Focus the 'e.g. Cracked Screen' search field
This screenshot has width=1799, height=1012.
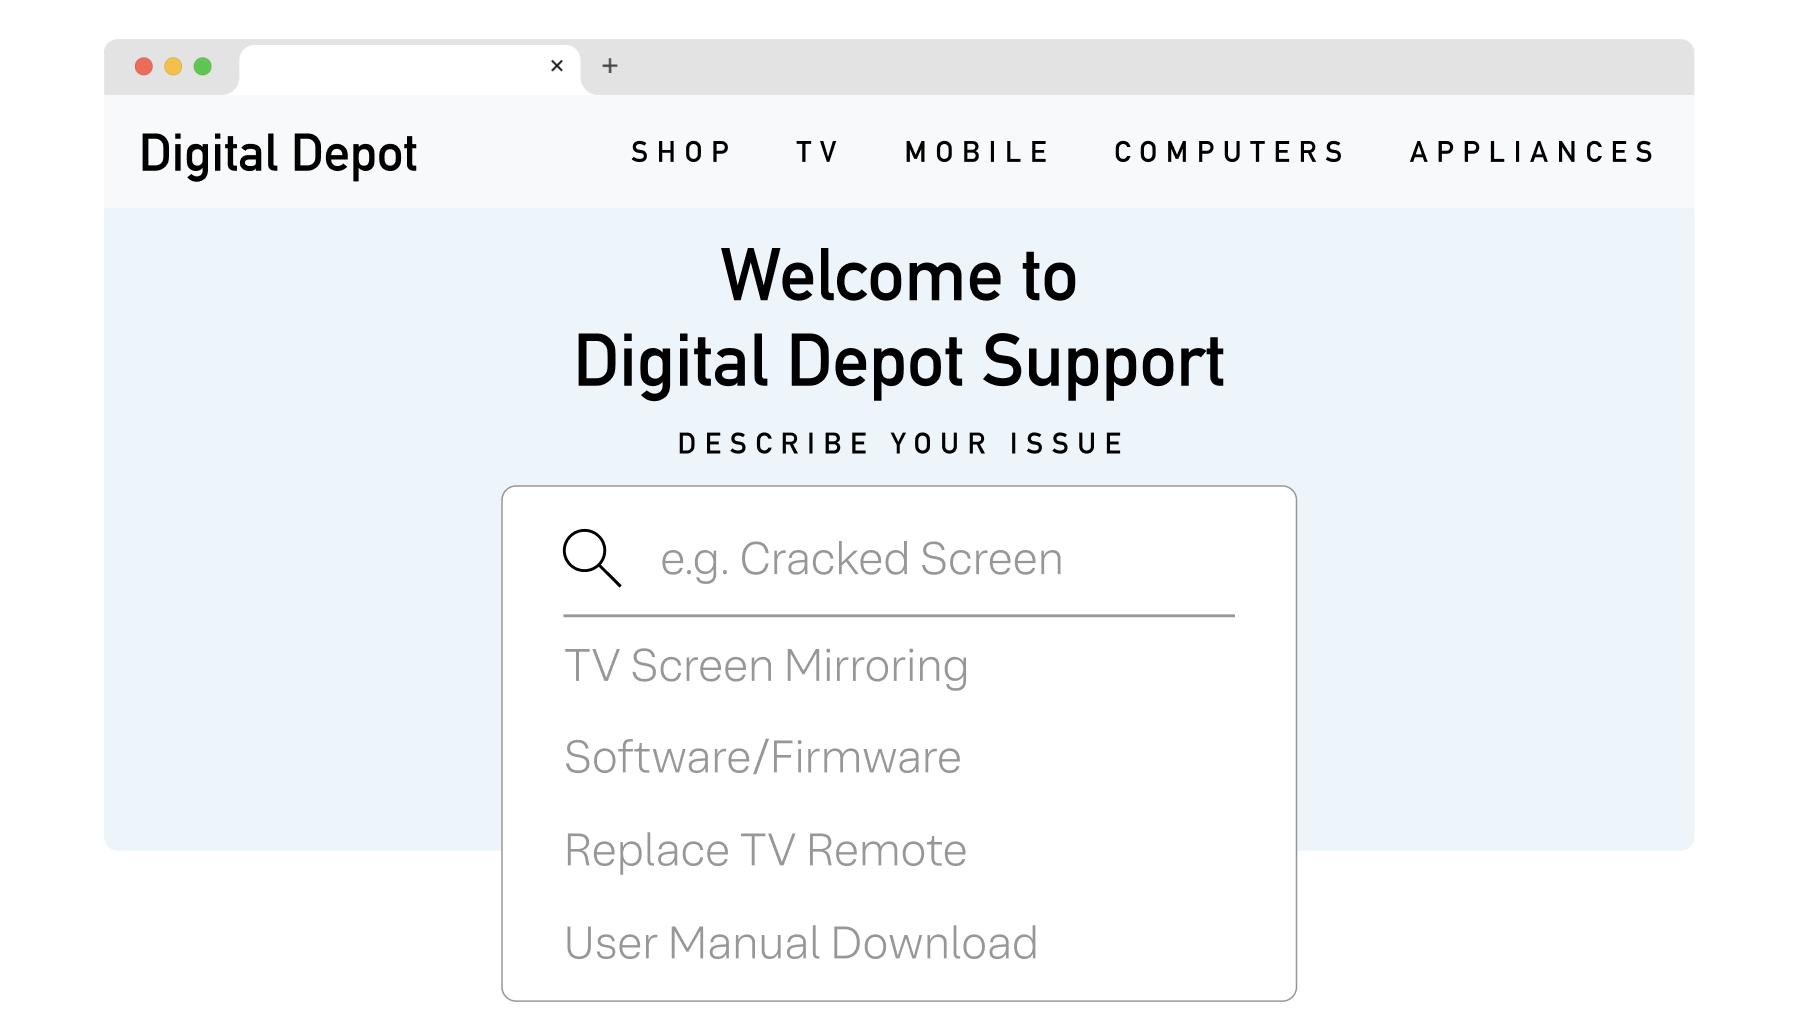[900, 559]
